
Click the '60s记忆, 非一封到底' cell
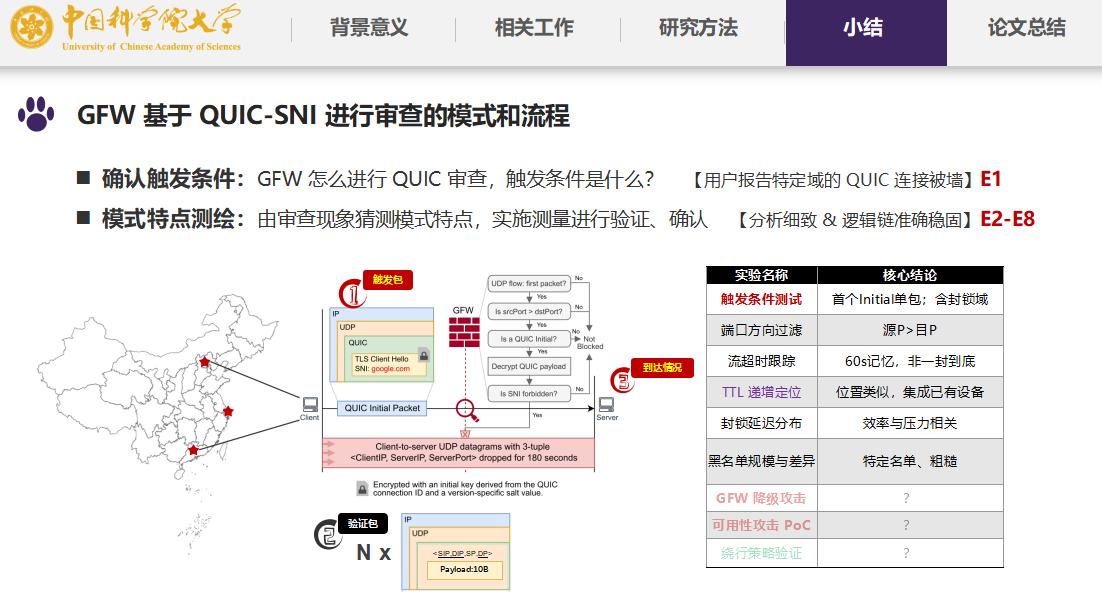tap(910, 361)
